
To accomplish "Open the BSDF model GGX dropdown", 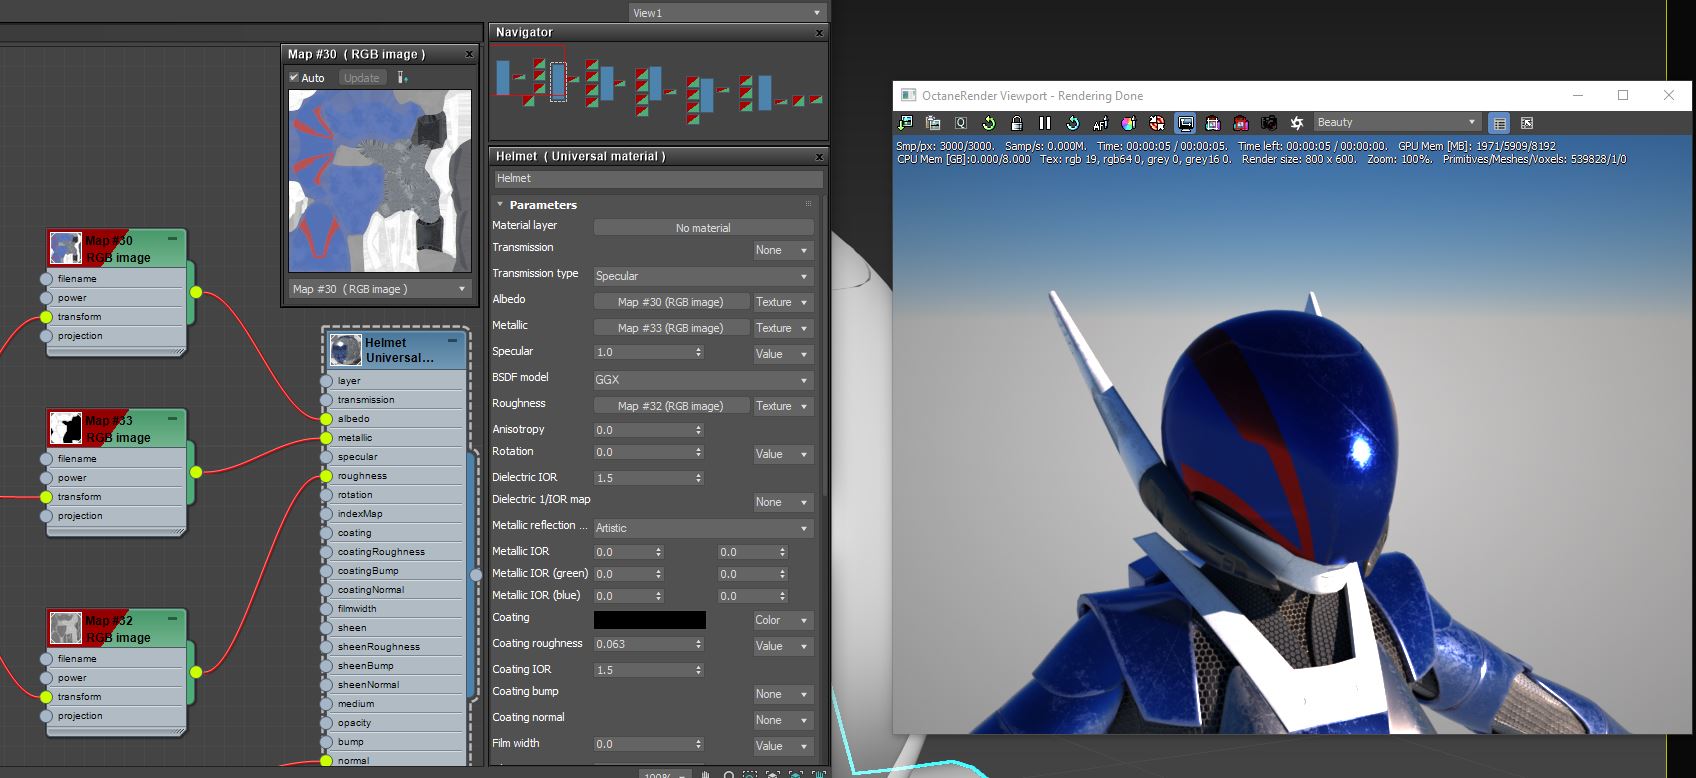I will point(703,380).
